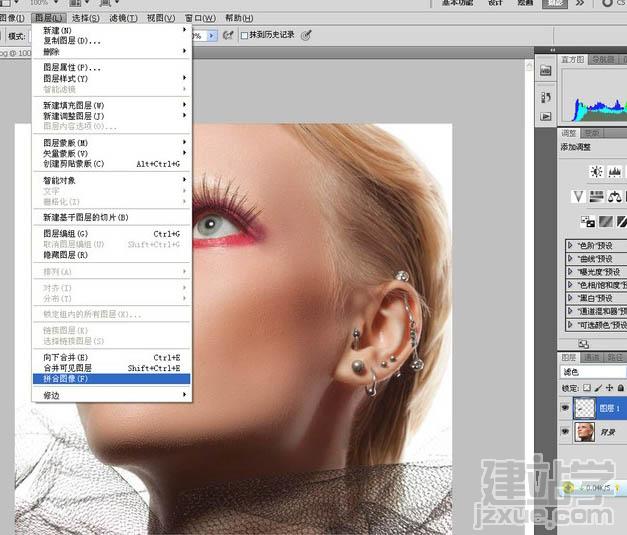Open the flow percentage slider arrow

click(212, 36)
